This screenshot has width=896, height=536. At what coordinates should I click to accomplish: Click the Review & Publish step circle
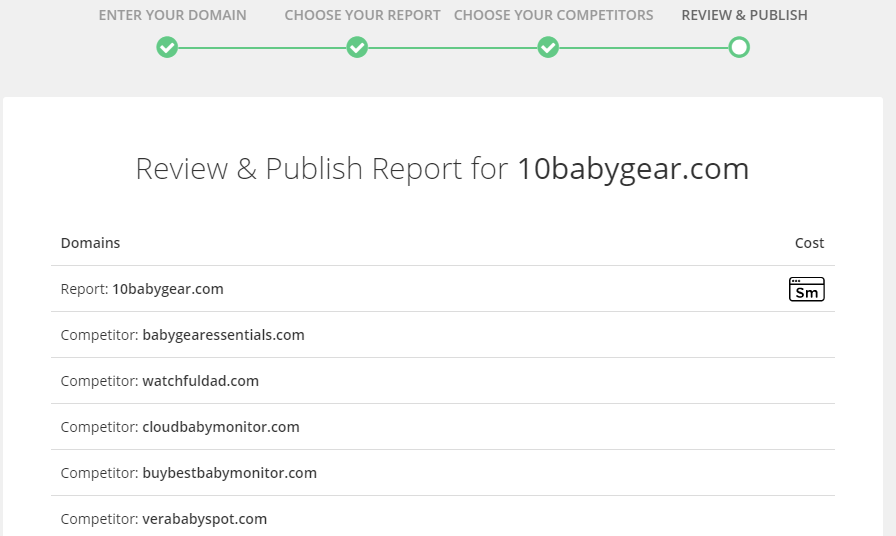[739, 47]
